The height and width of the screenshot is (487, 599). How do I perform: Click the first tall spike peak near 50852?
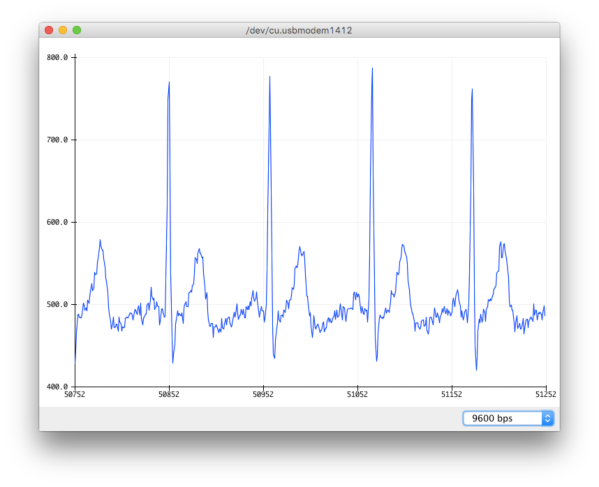(169, 83)
